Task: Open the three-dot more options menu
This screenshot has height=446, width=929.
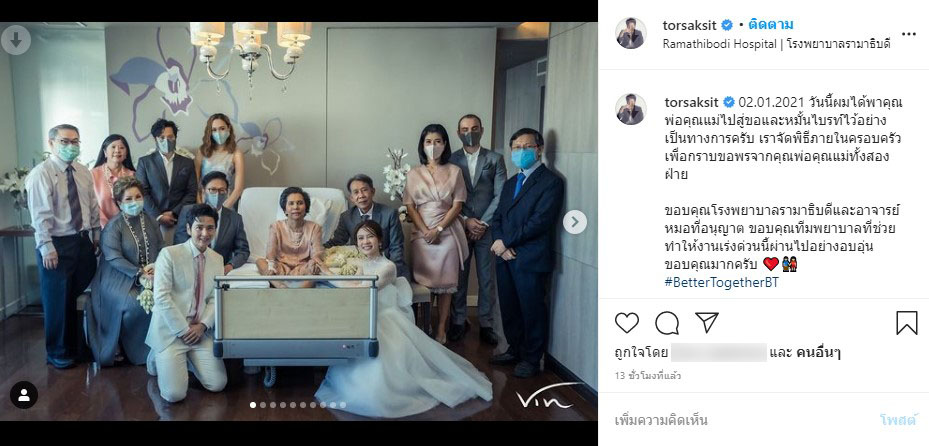Action: pos(908,34)
